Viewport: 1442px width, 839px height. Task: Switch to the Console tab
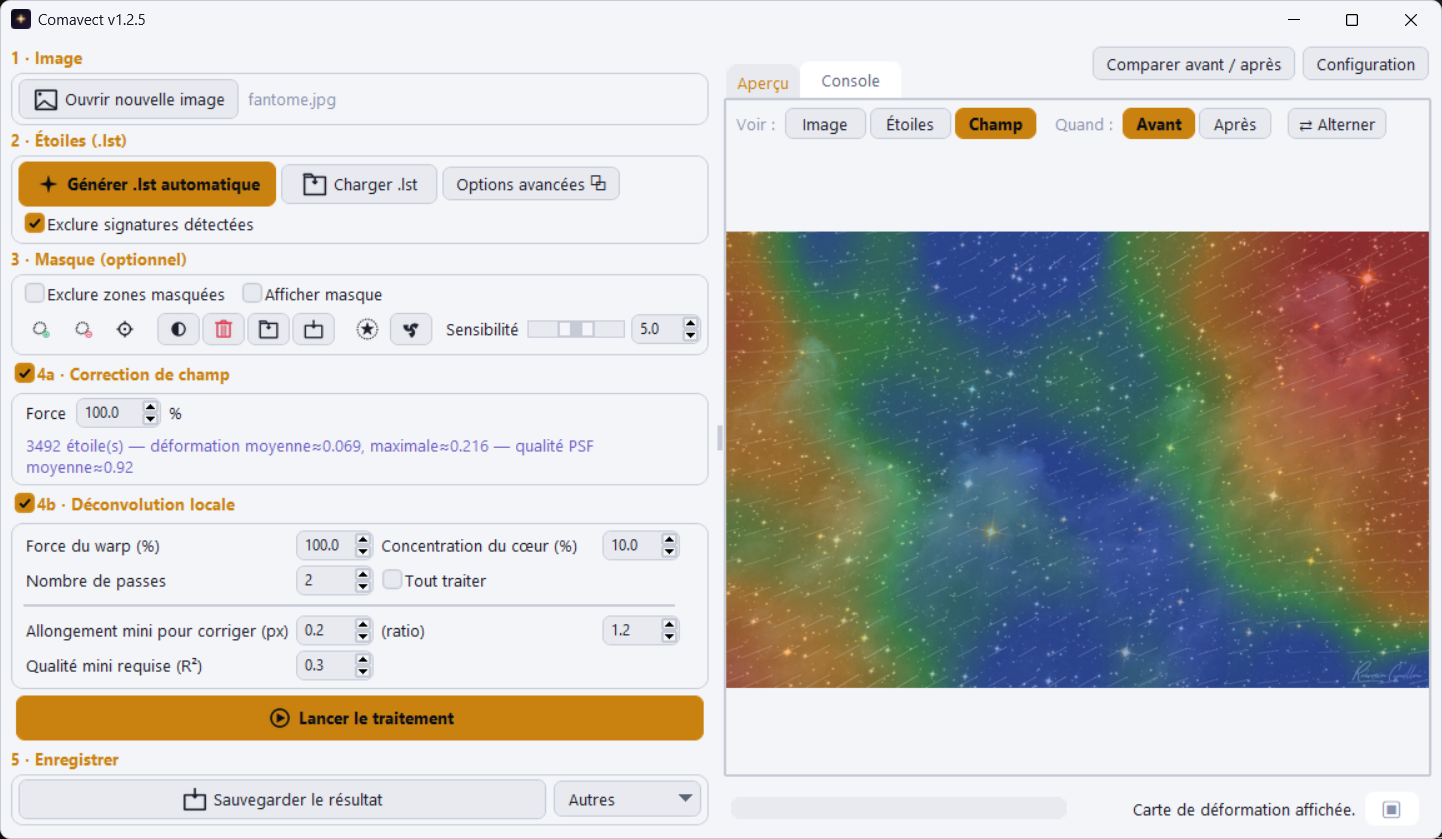click(851, 81)
